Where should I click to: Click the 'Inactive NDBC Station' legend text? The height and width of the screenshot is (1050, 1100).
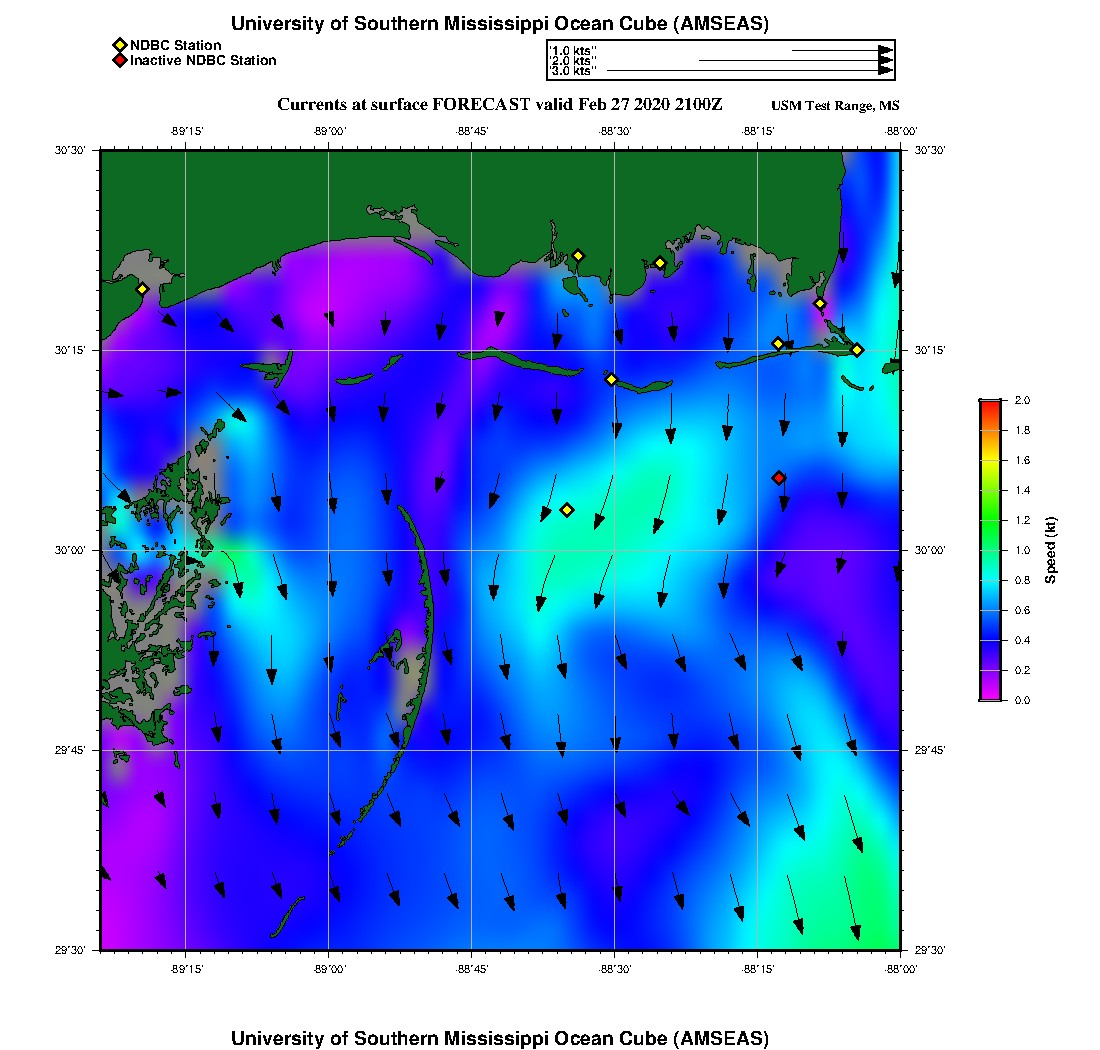click(x=203, y=60)
